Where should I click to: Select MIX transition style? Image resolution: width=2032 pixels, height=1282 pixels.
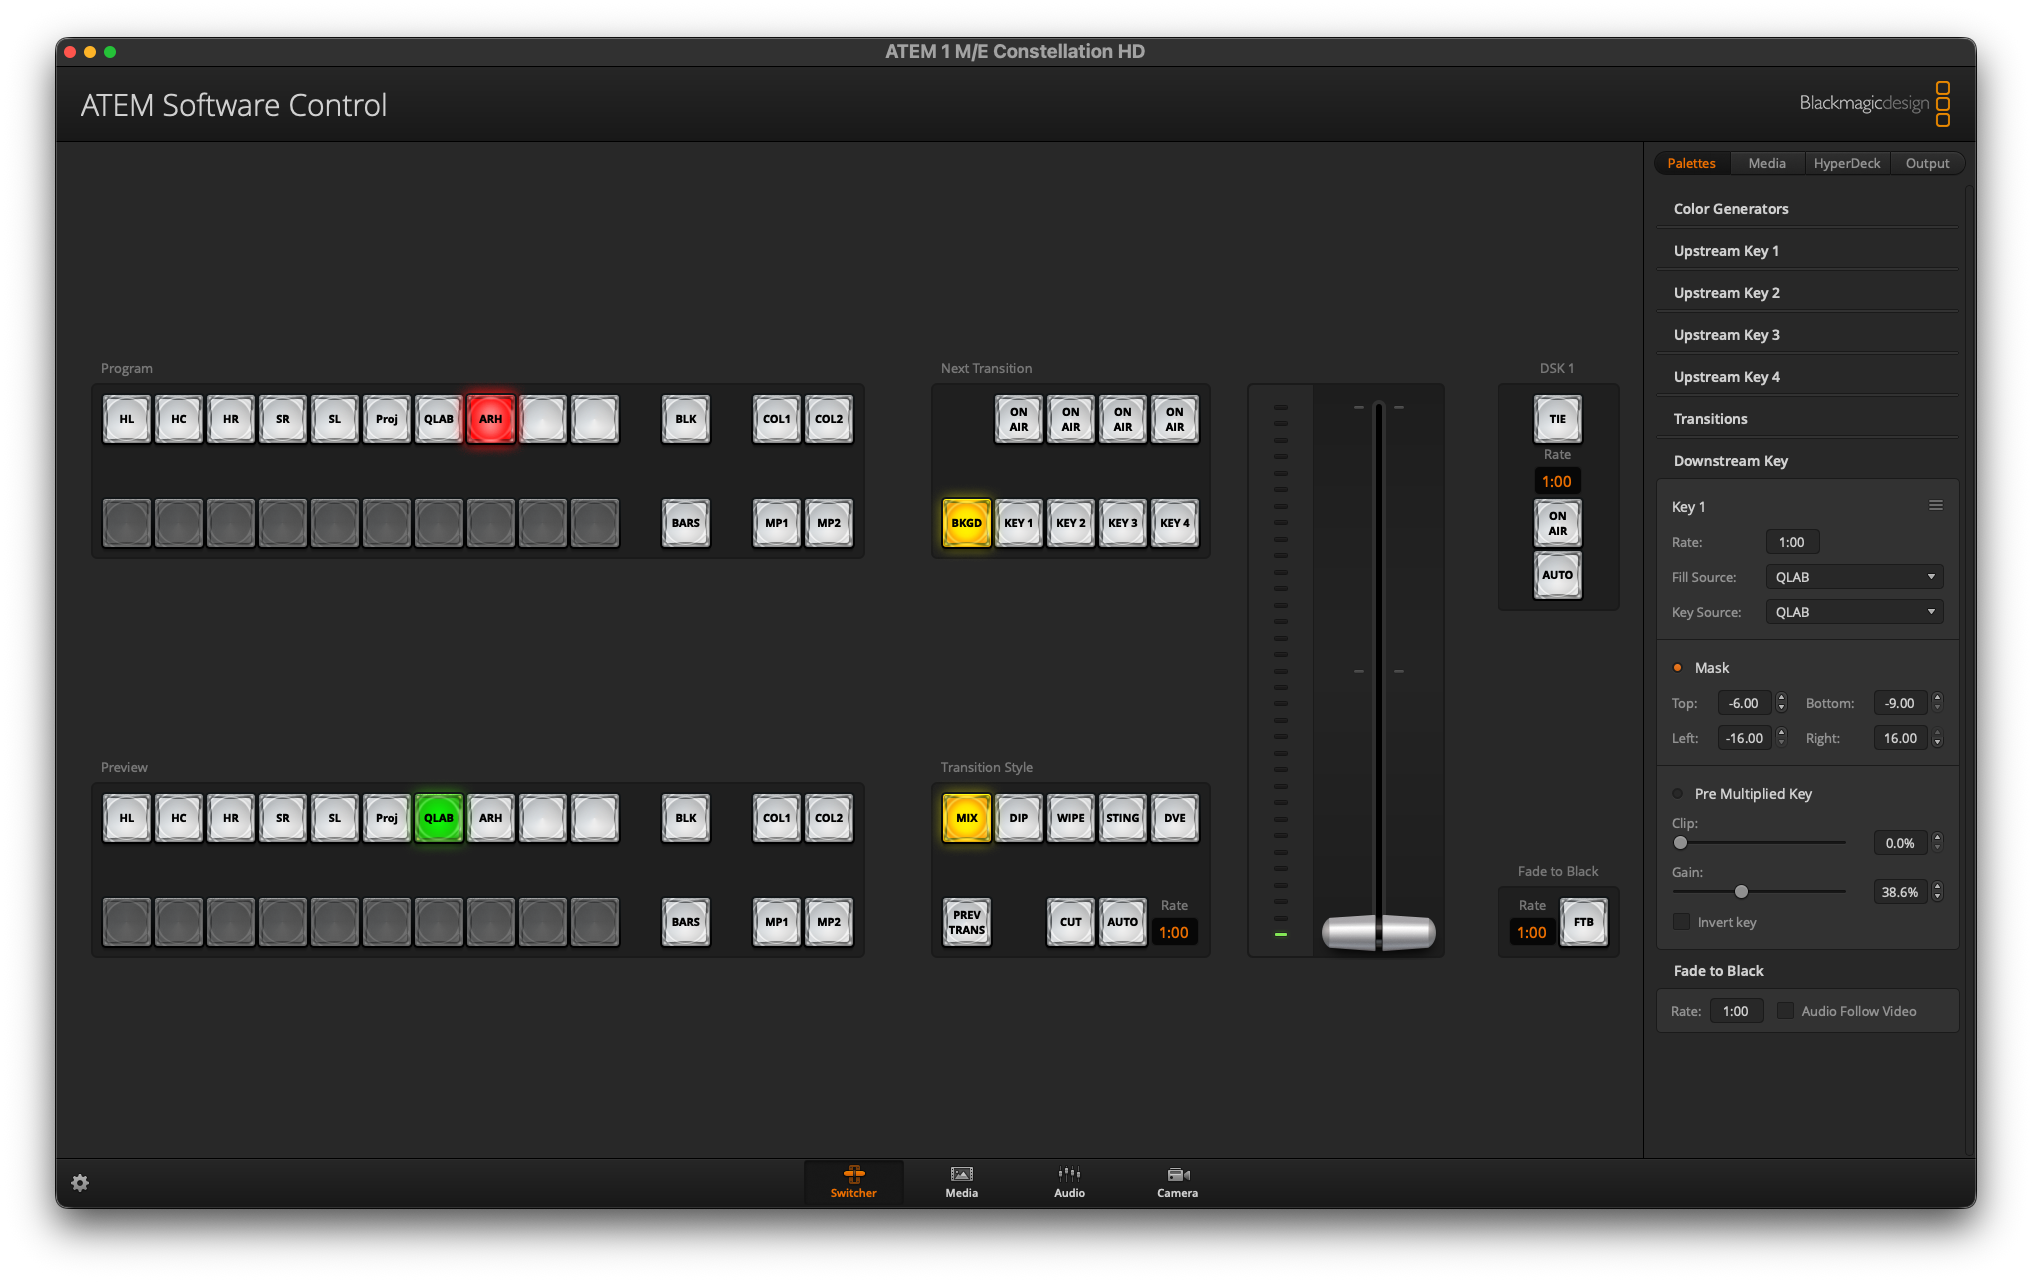(x=967, y=818)
